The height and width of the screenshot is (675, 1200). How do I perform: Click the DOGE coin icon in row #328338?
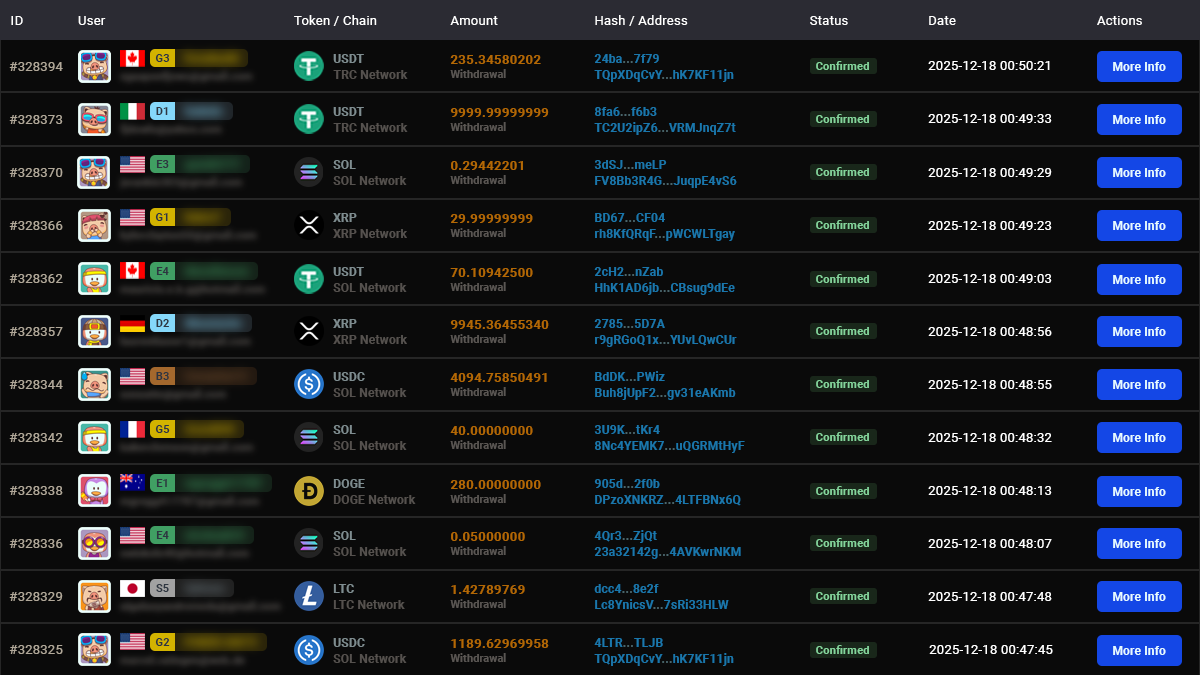(308, 491)
